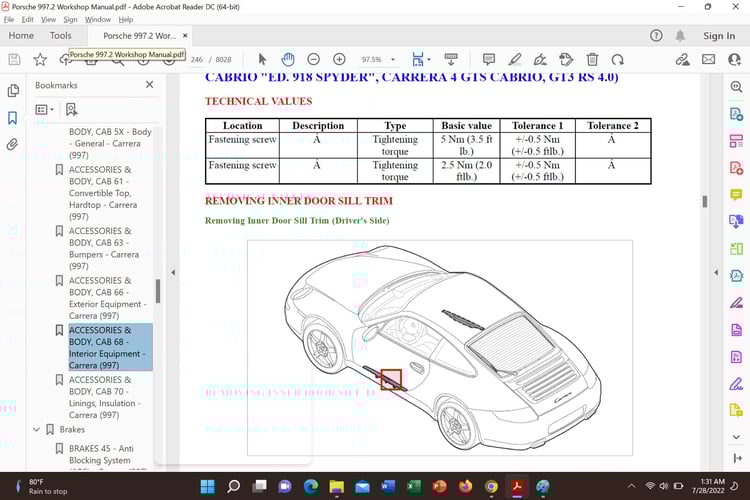The height and width of the screenshot is (500, 750).
Task: Click the page number field showing 246
Action: click(x=197, y=60)
